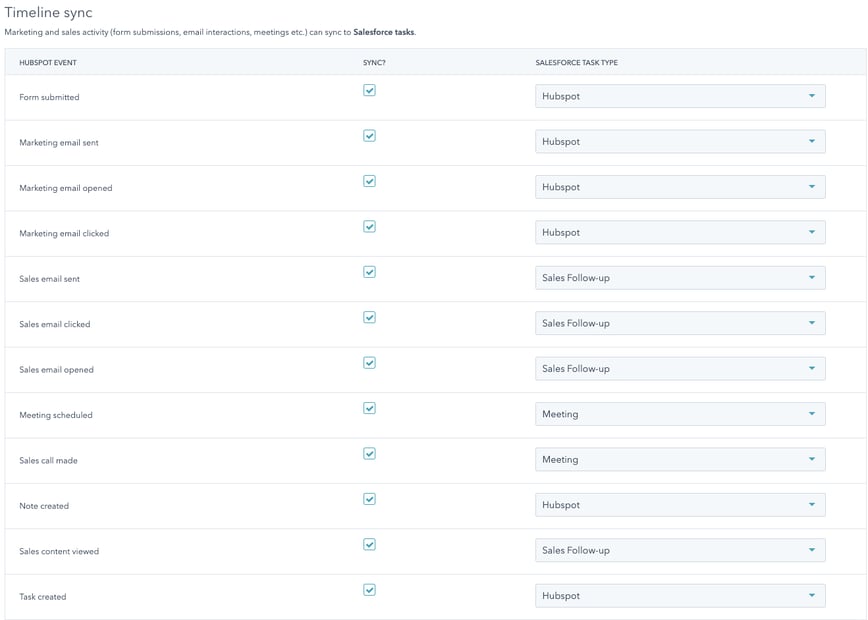Open task type dropdown for Task created
The width and height of the screenshot is (868, 620).
[x=680, y=595]
